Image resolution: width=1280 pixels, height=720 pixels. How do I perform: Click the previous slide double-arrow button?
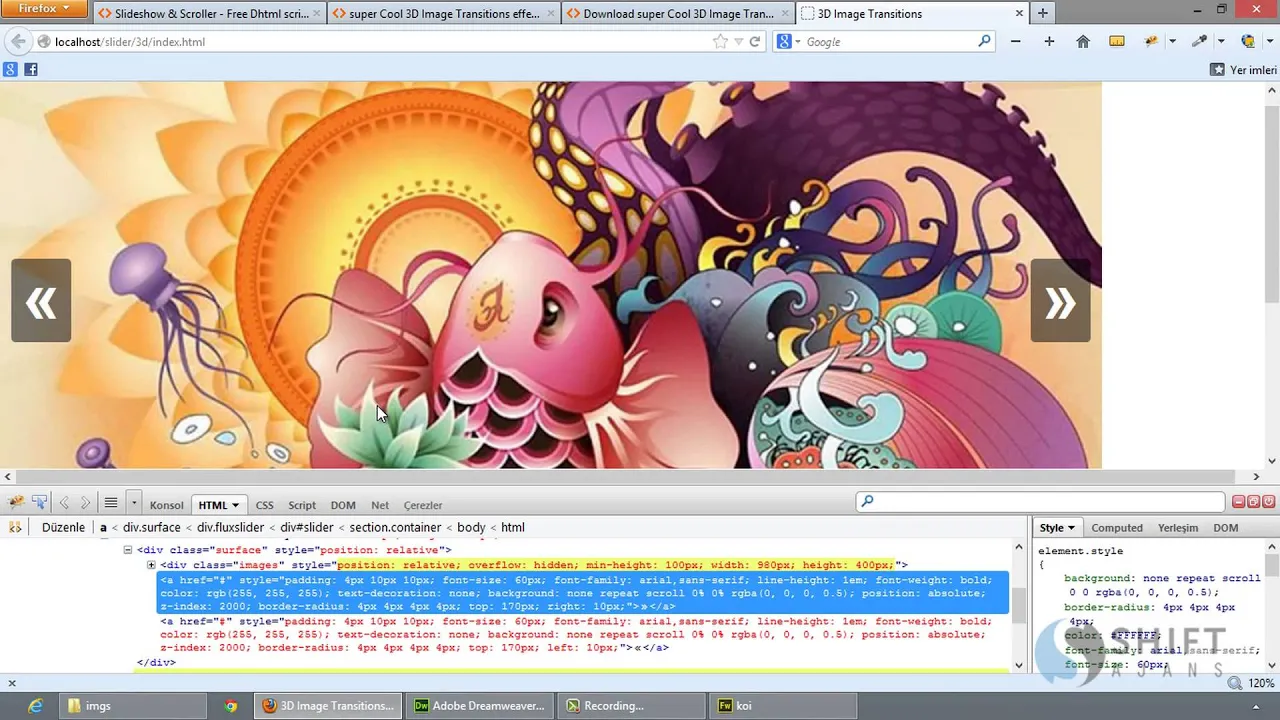(x=41, y=301)
